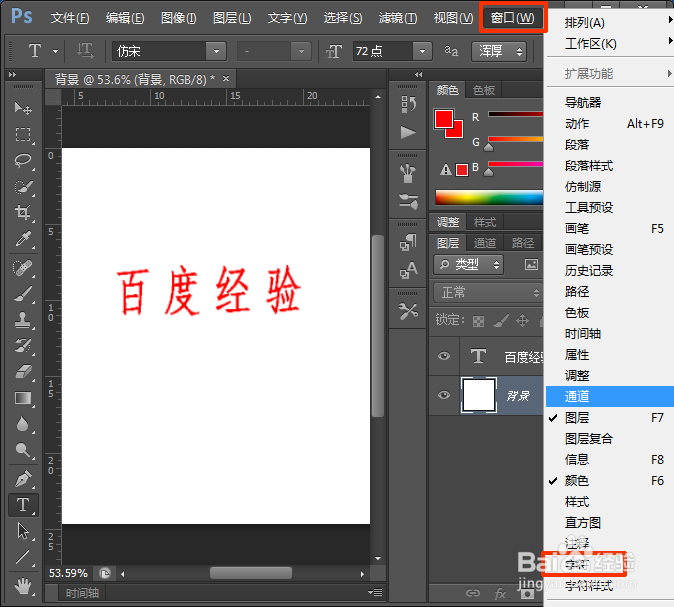Expand the 排列(A) submenu
This screenshot has height=607, width=674.
610,22
